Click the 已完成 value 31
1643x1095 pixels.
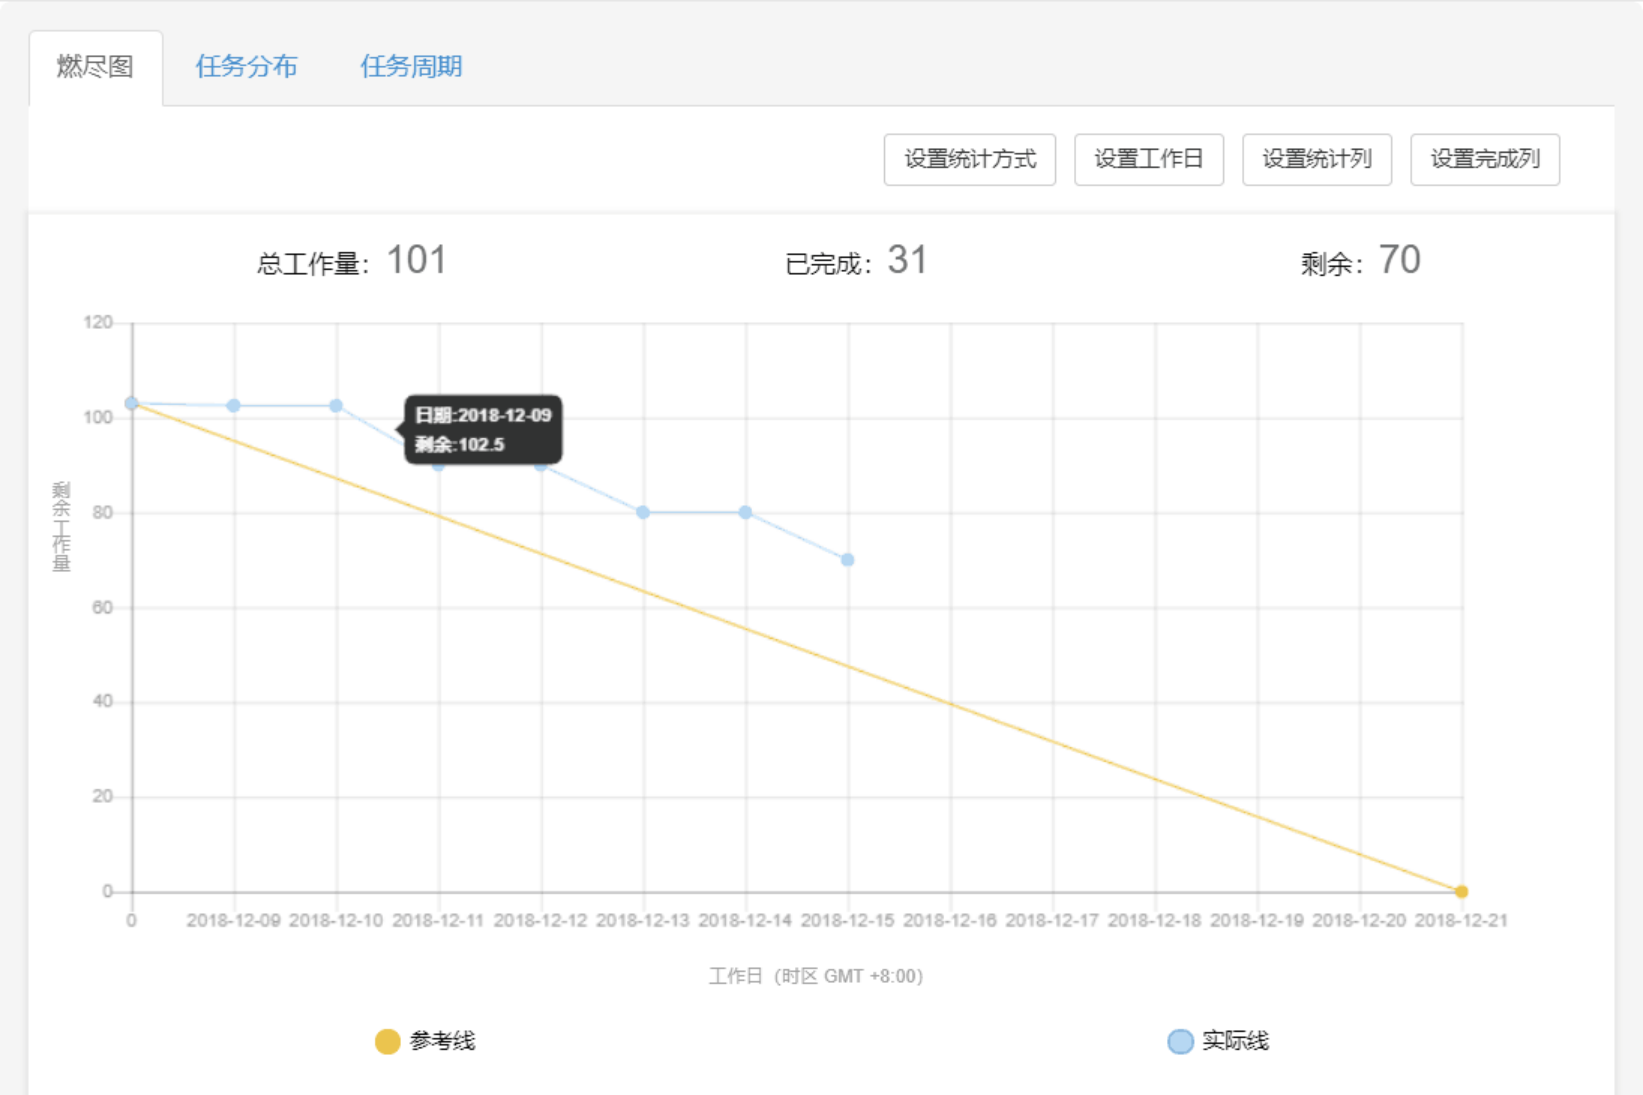click(x=907, y=261)
